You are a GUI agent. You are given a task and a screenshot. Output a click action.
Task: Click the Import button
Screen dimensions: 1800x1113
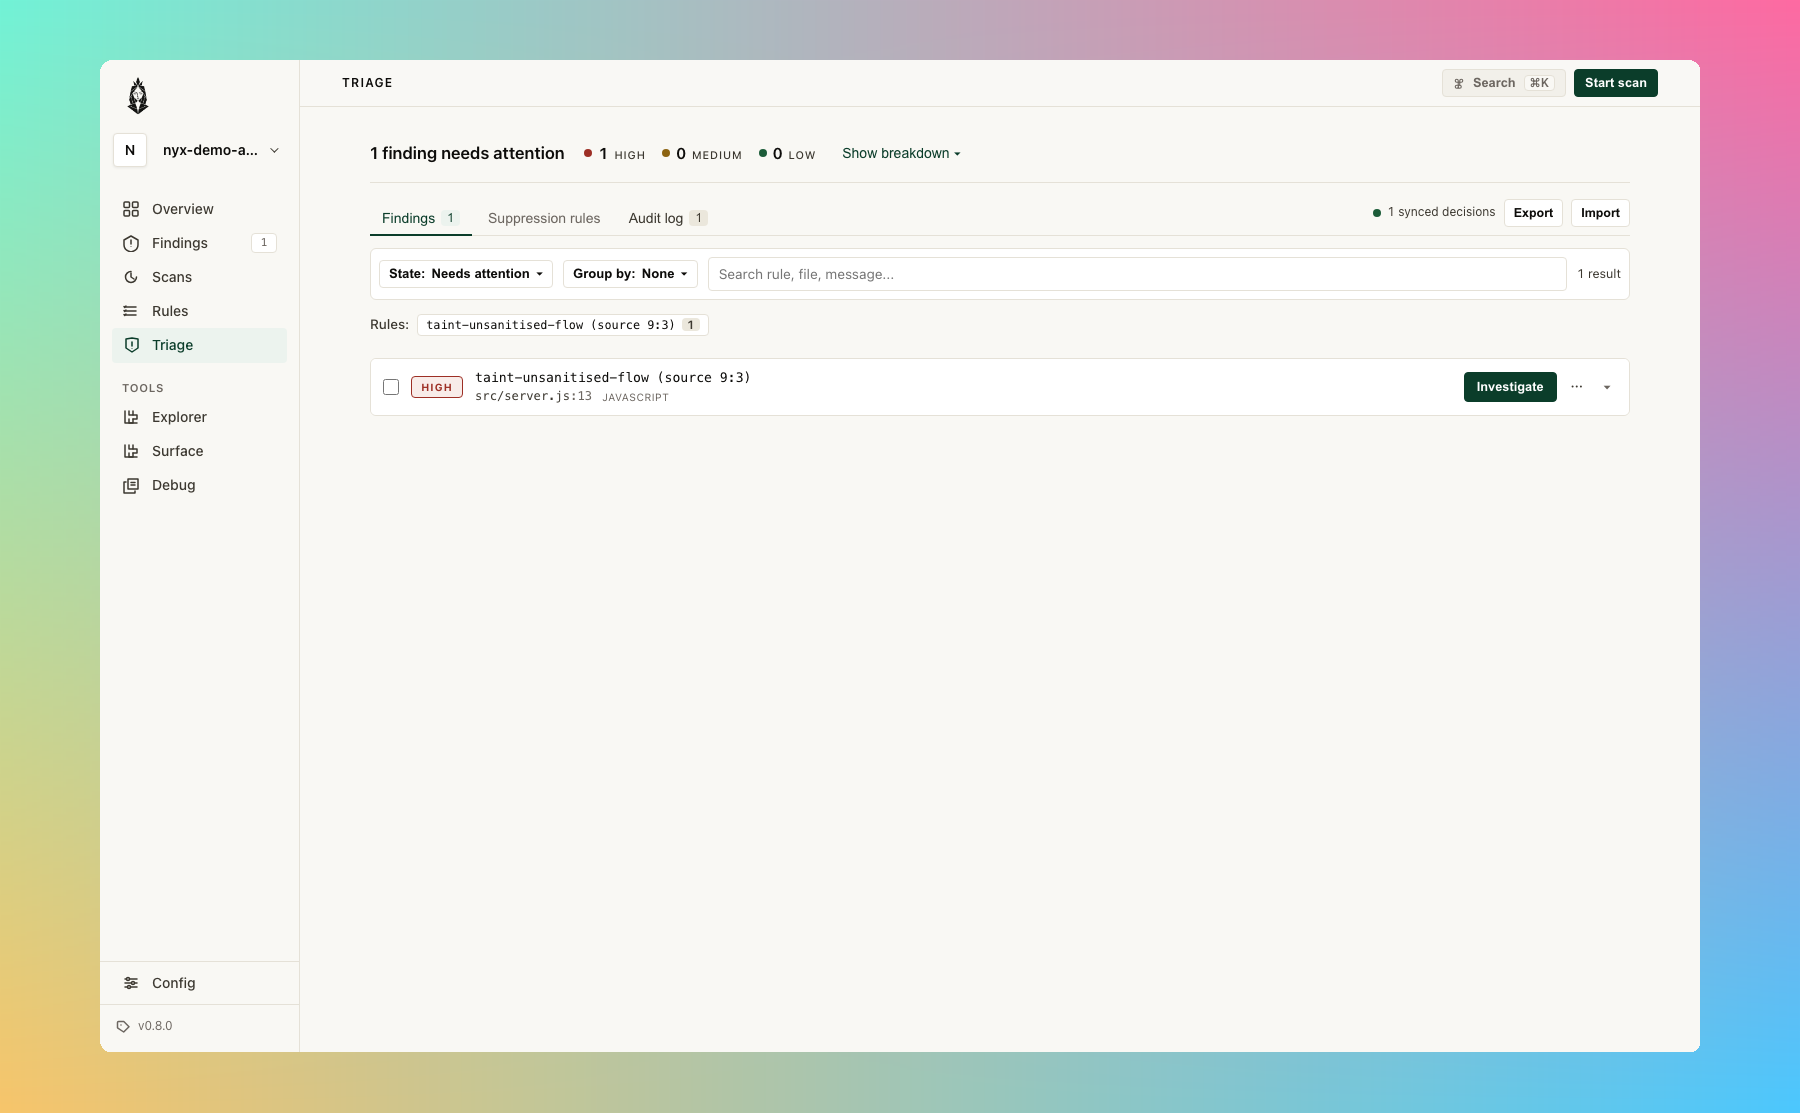click(1600, 213)
